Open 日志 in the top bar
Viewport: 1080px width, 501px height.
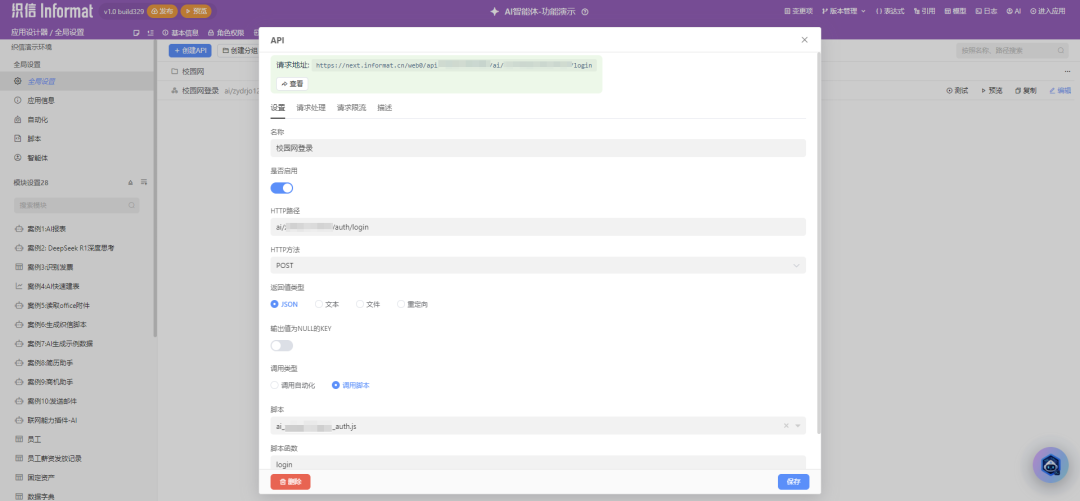click(x=986, y=12)
